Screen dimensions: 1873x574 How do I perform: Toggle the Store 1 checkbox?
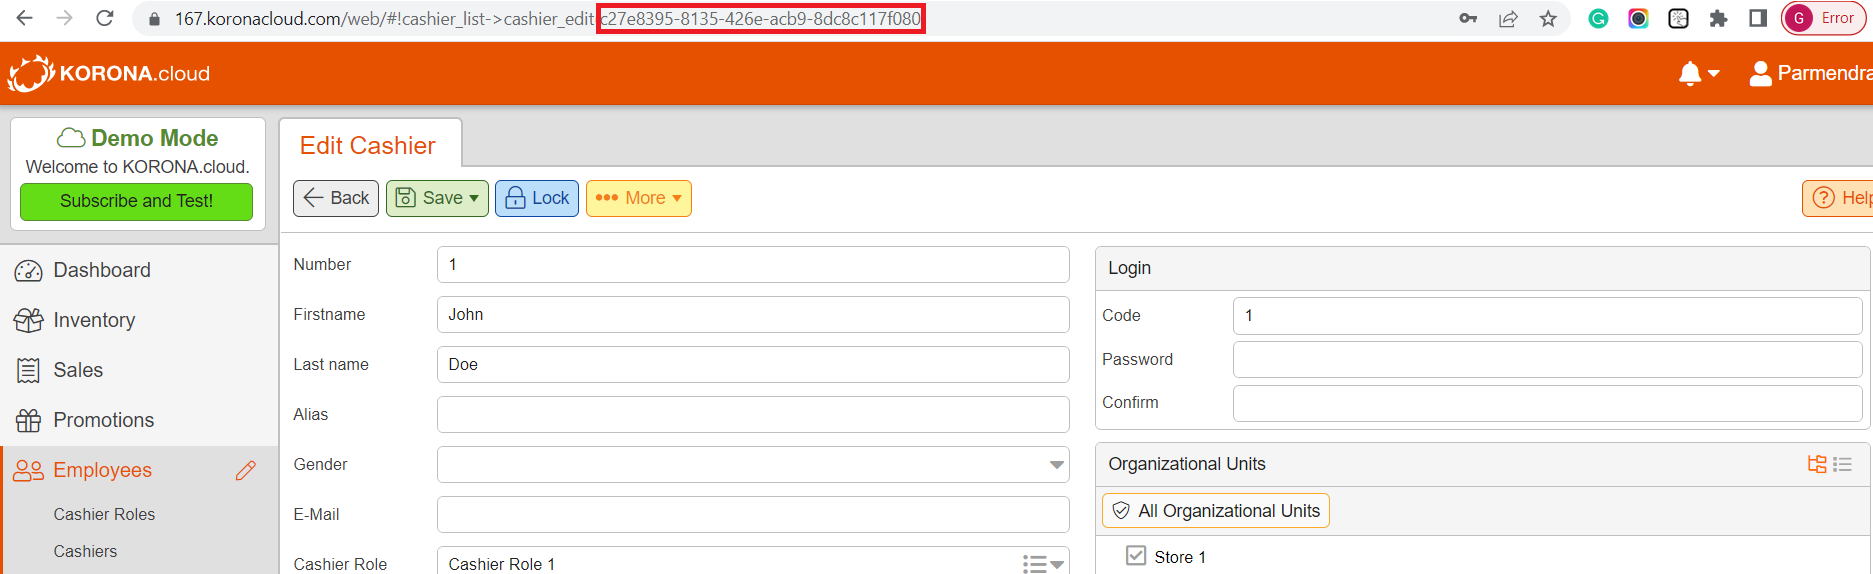click(1136, 556)
